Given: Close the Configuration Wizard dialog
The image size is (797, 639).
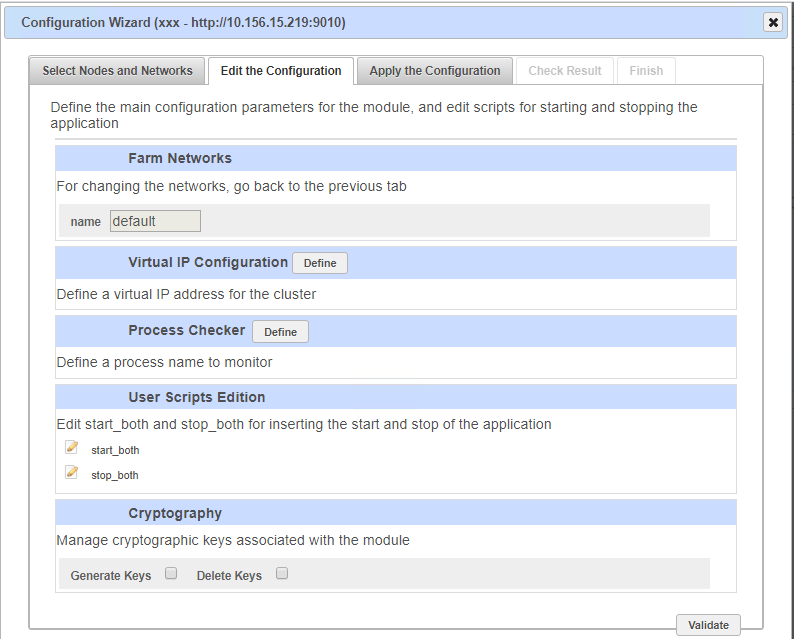Looking at the screenshot, I should coord(772,22).
